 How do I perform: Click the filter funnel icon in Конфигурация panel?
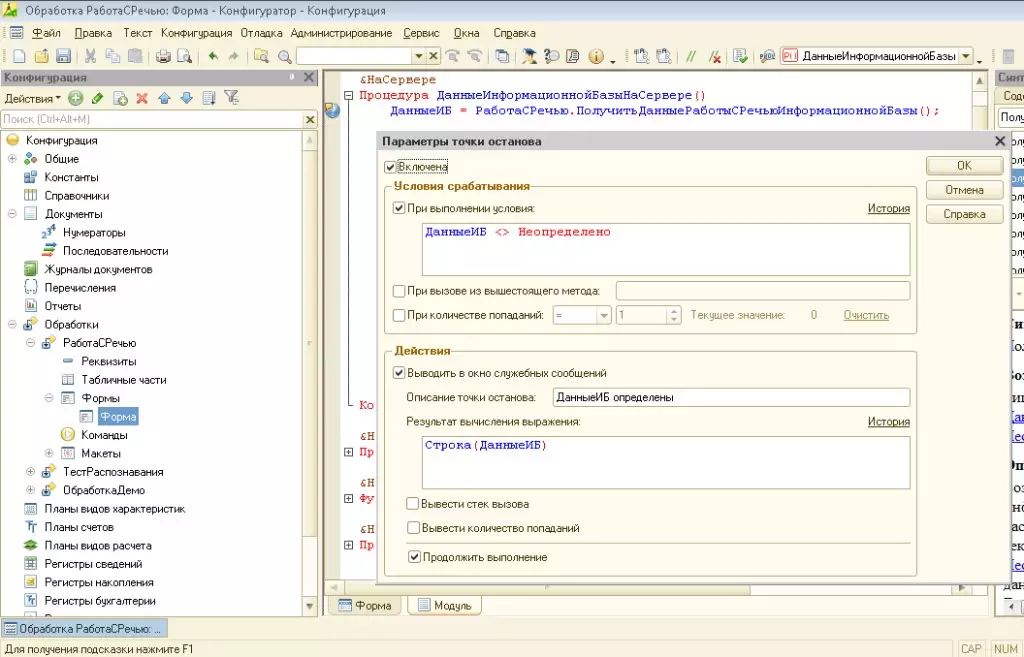click(x=231, y=98)
